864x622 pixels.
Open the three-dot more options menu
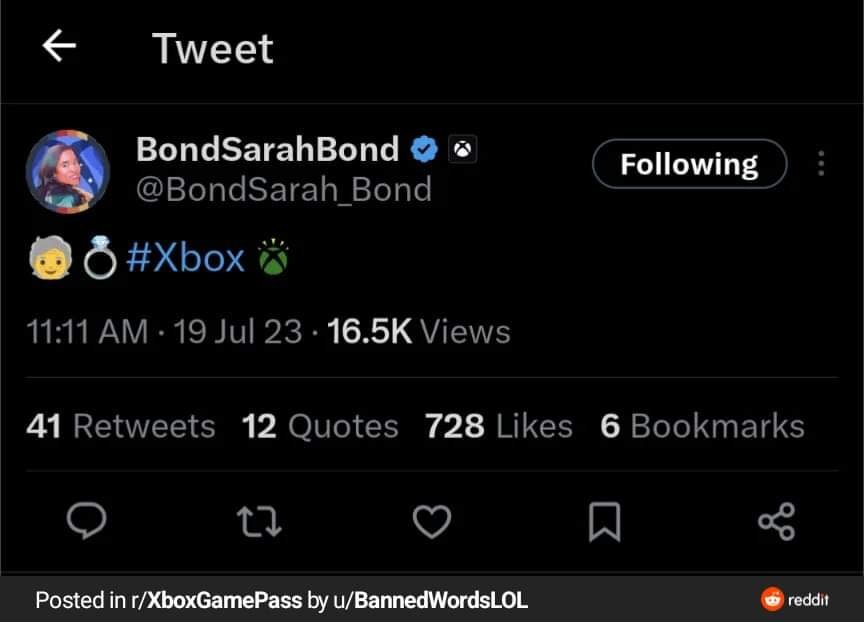pyautogui.click(x=821, y=164)
